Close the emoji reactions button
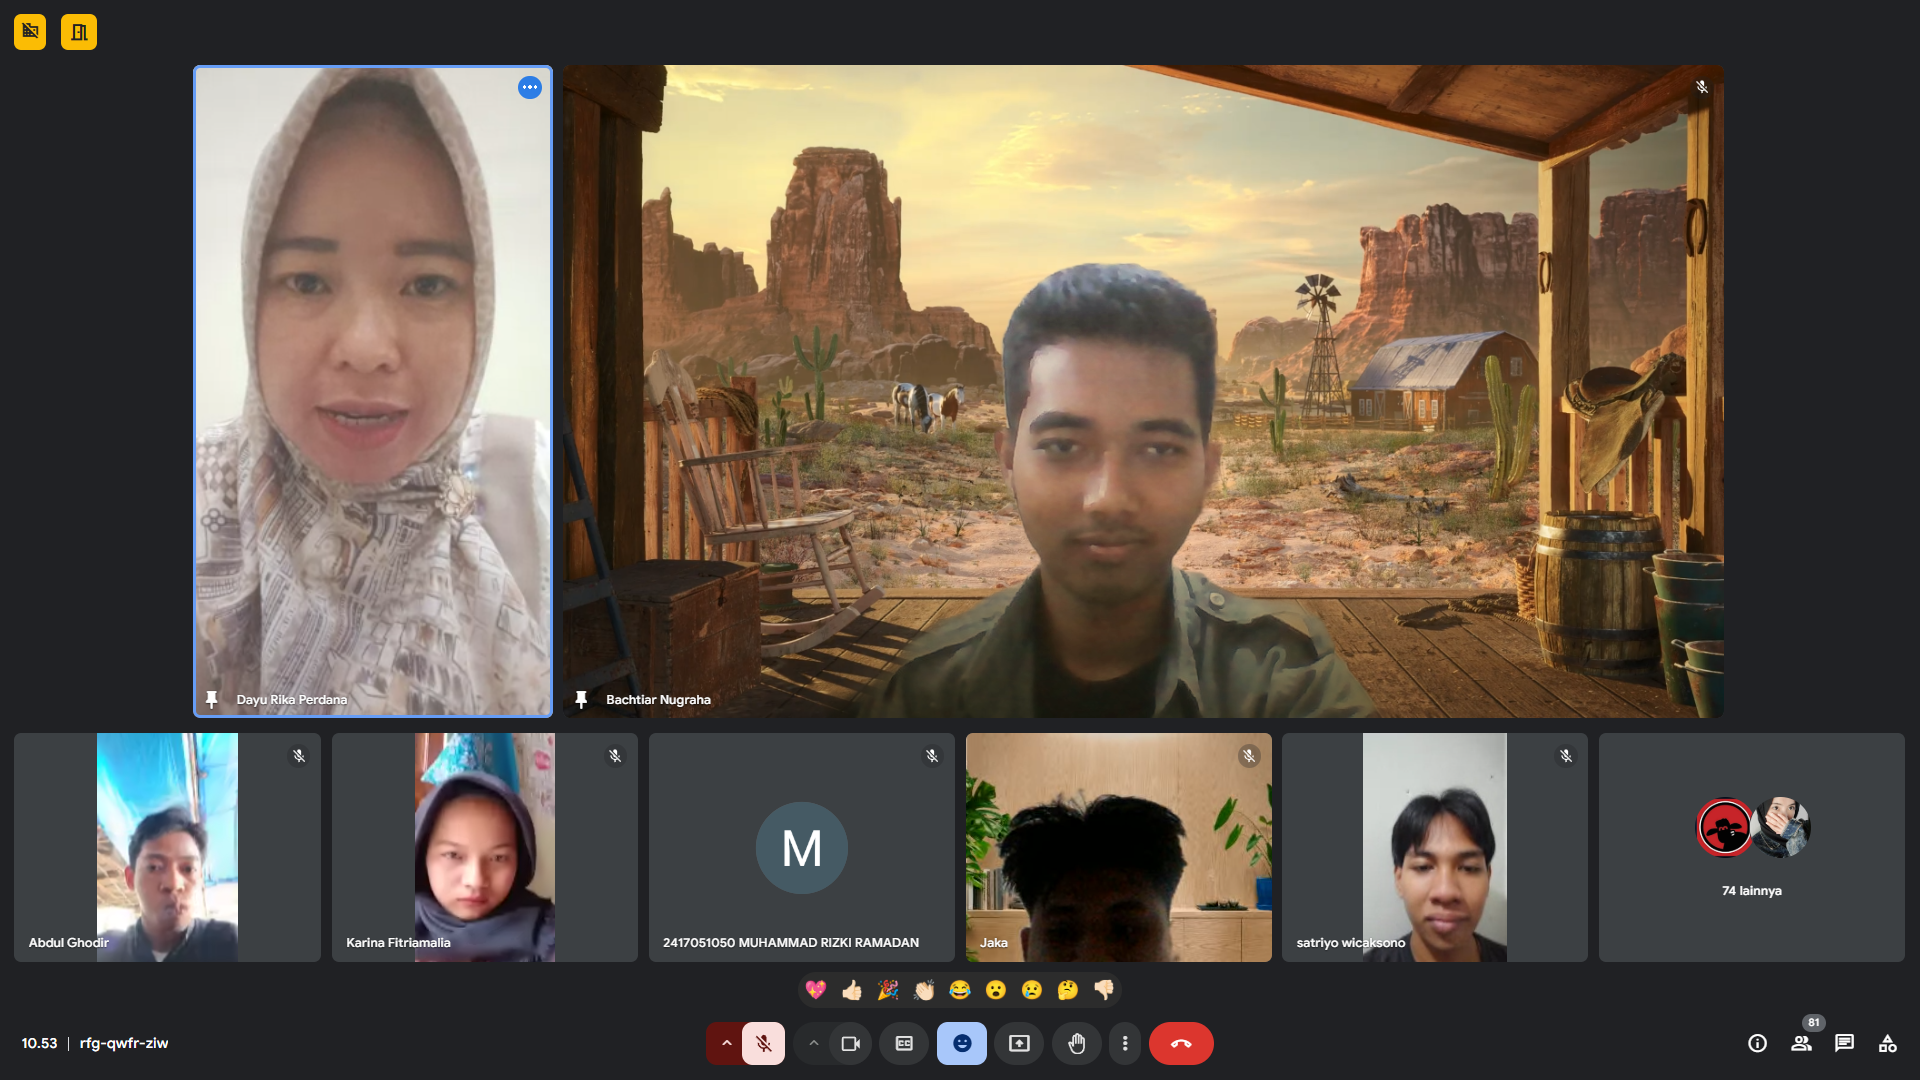This screenshot has height=1080, width=1920. pos(962,1043)
